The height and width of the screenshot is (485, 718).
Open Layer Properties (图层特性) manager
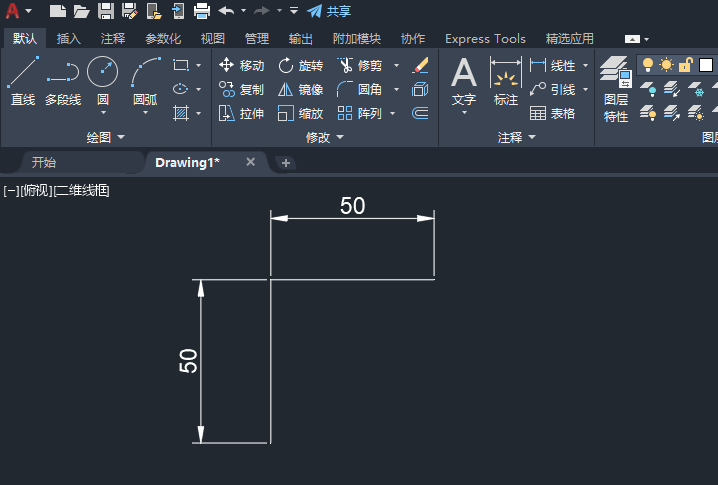coord(616,89)
